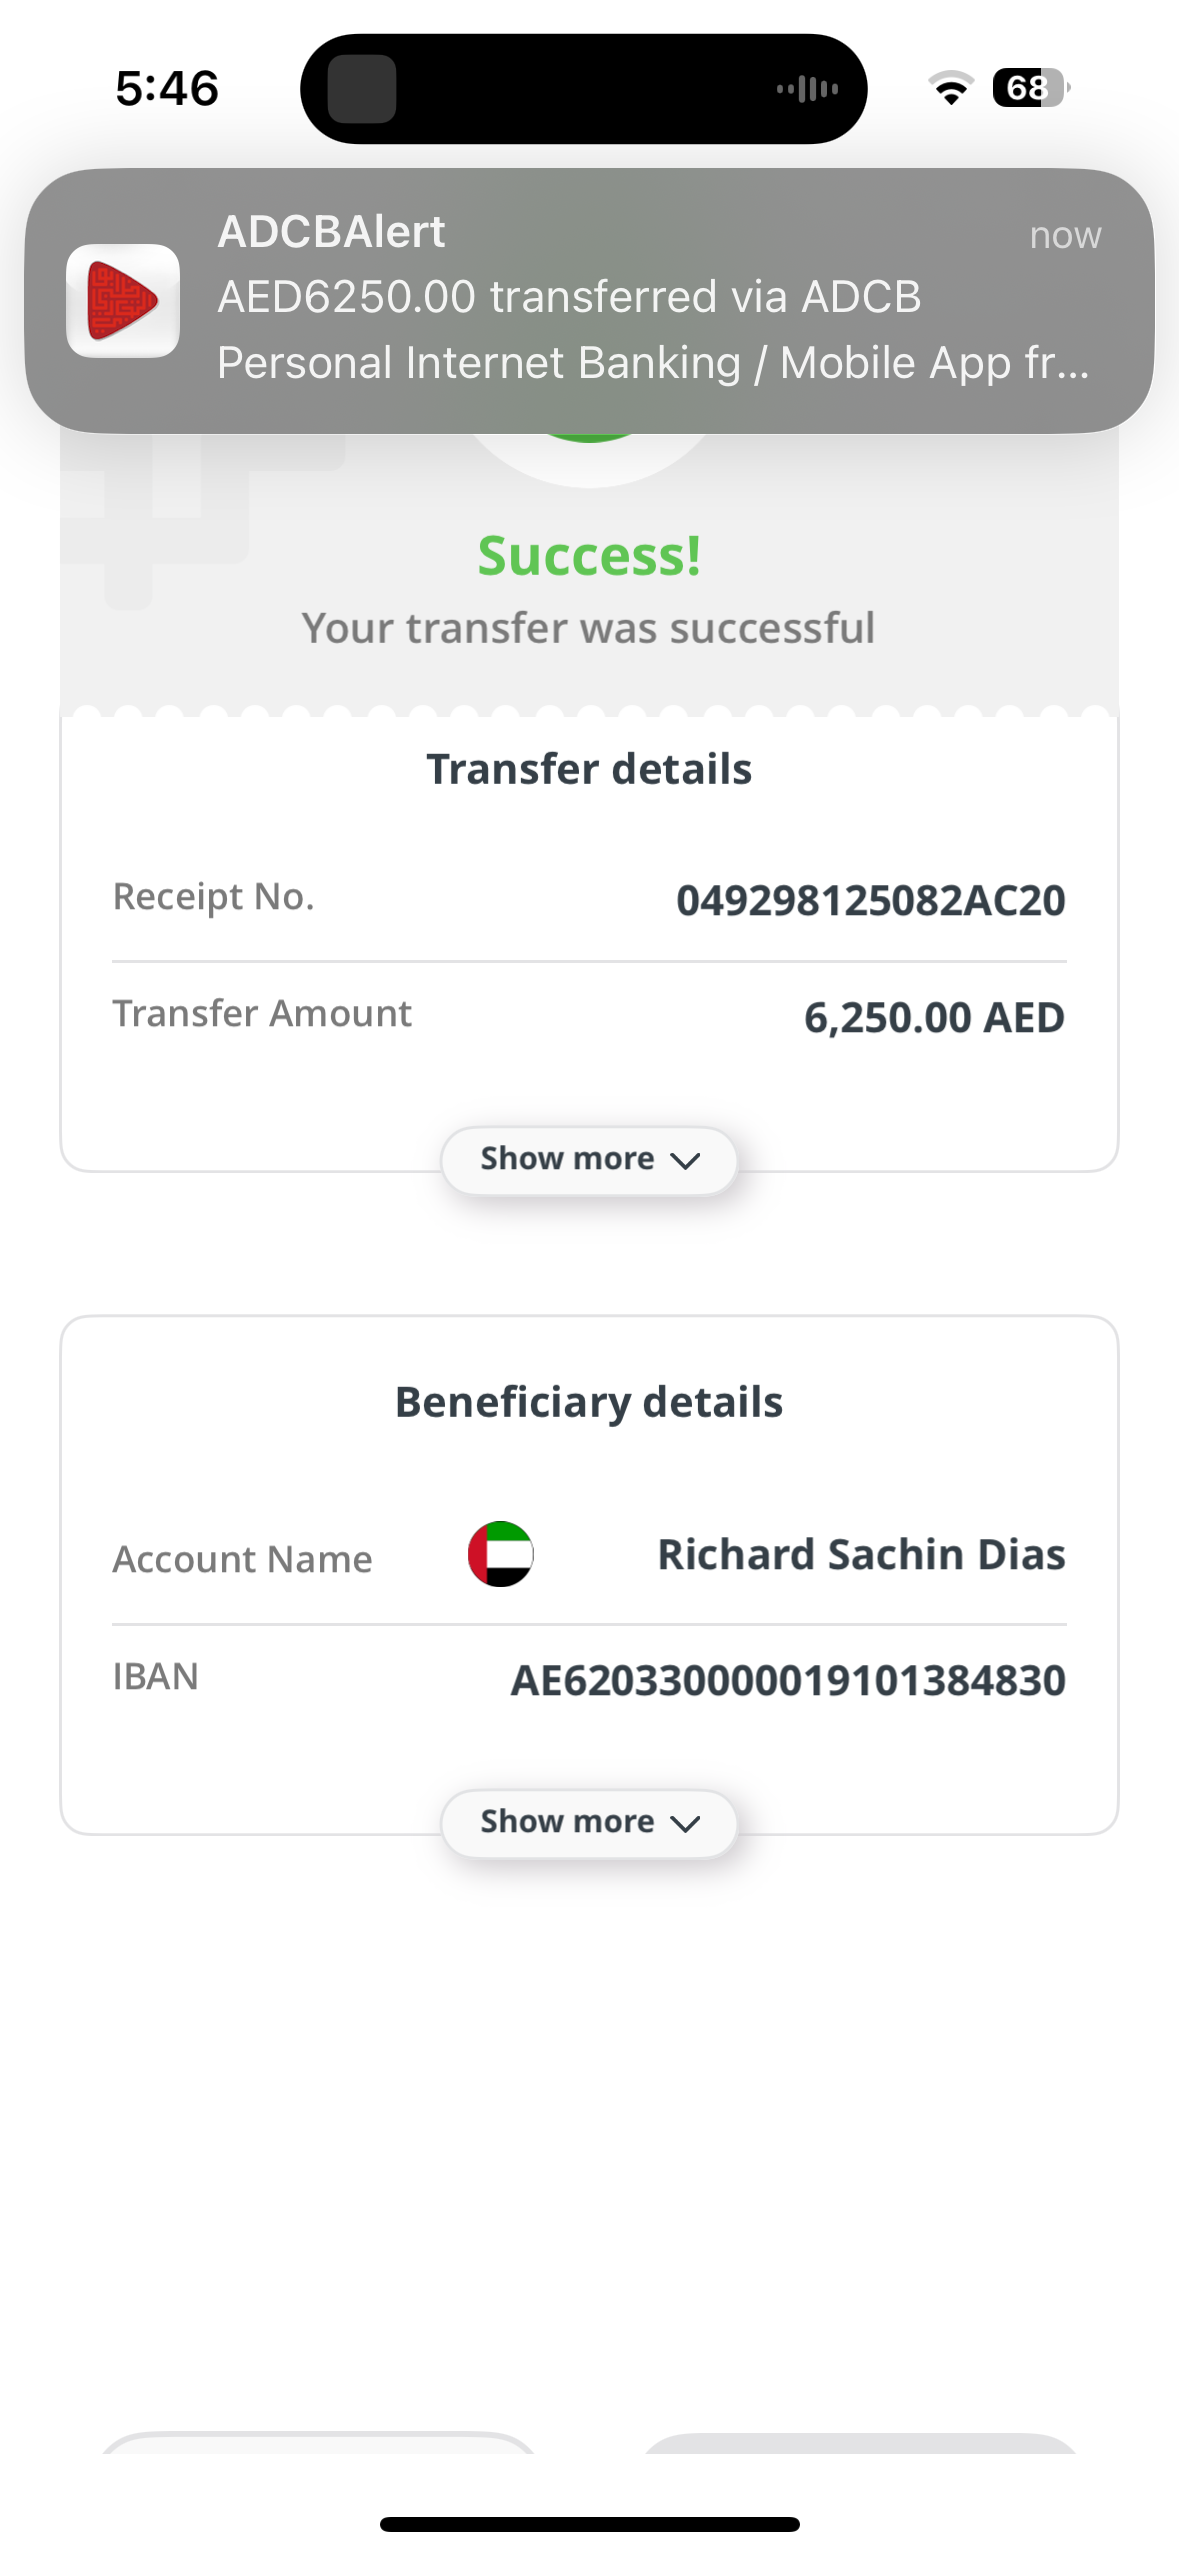Image resolution: width=1179 pixels, height=2556 pixels.
Task: Tap the UAE flag icon
Action: click(500, 1553)
